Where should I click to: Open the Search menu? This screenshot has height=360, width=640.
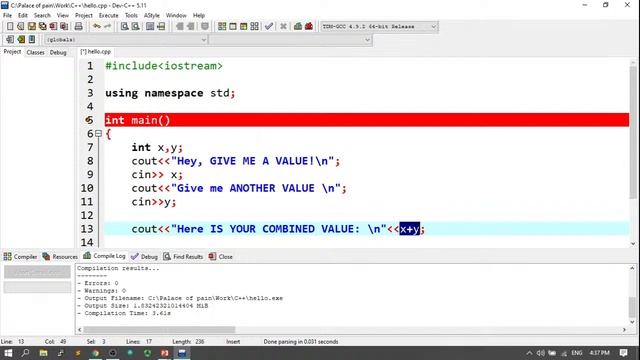[42, 16]
